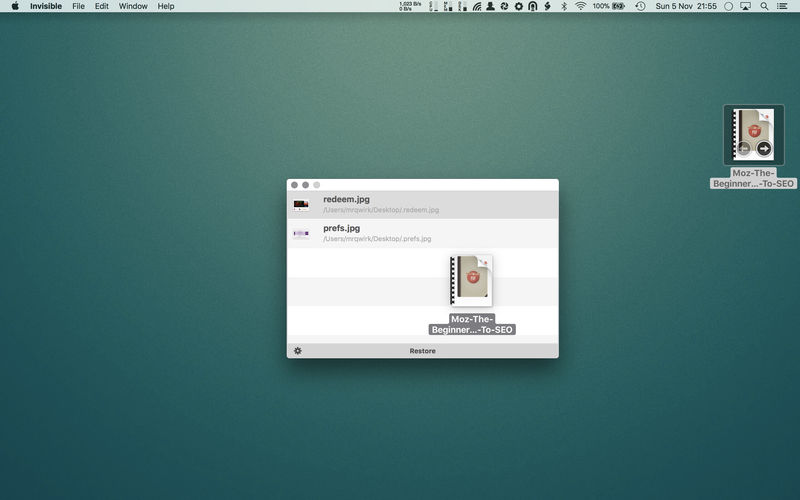
Task: Open Spotlight search magnifier icon
Action: 764,6
